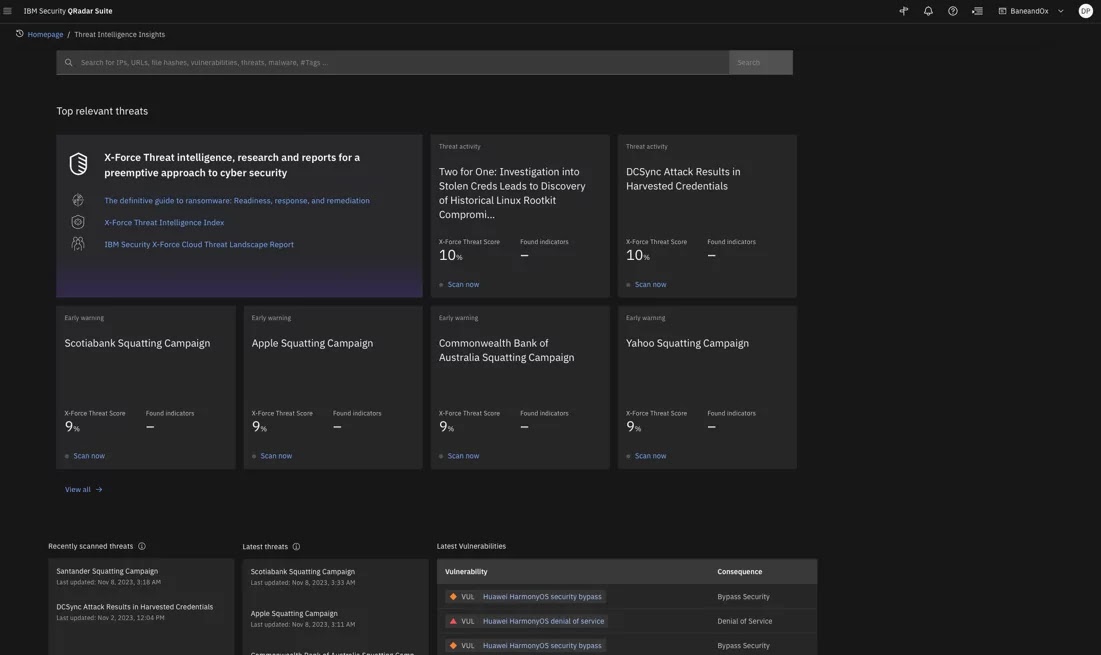This screenshot has height=655, width=1101.
Task: Open Yahoo Squatting Campaign card title
Action: click(687, 343)
